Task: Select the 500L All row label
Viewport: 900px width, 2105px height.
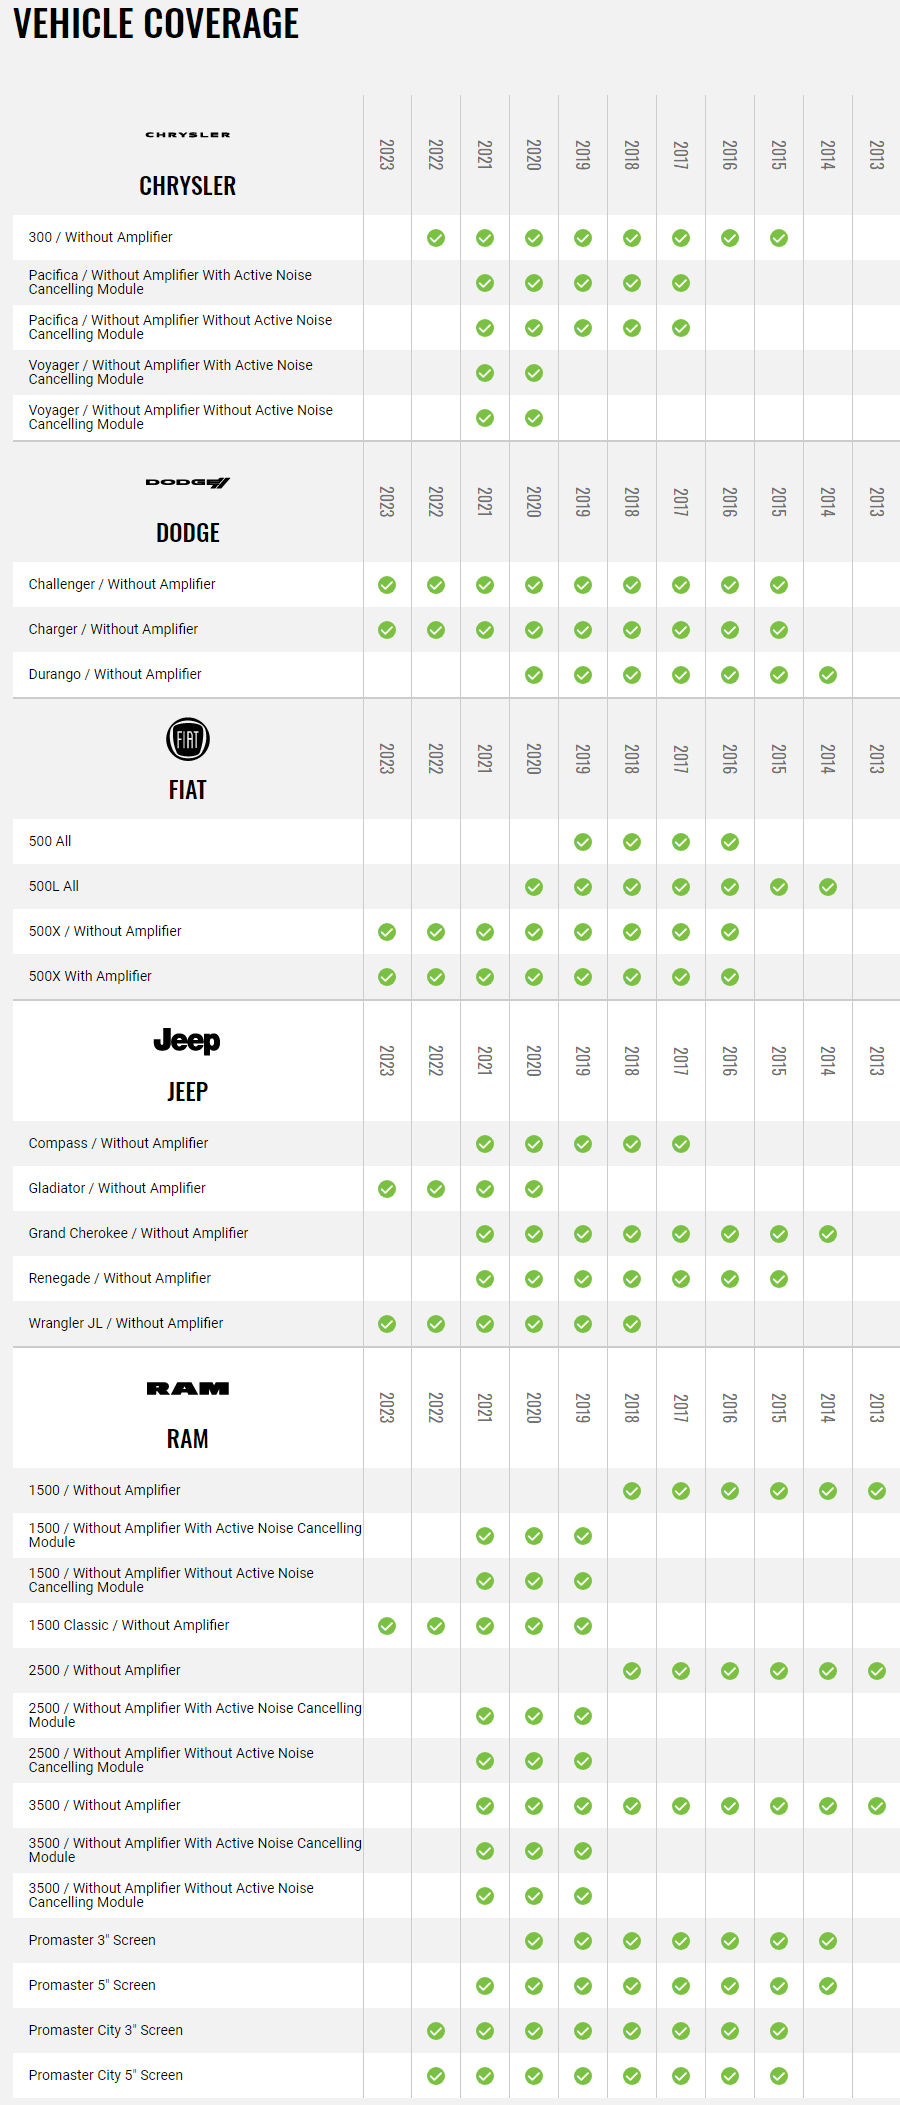Action: click(x=54, y=886)
